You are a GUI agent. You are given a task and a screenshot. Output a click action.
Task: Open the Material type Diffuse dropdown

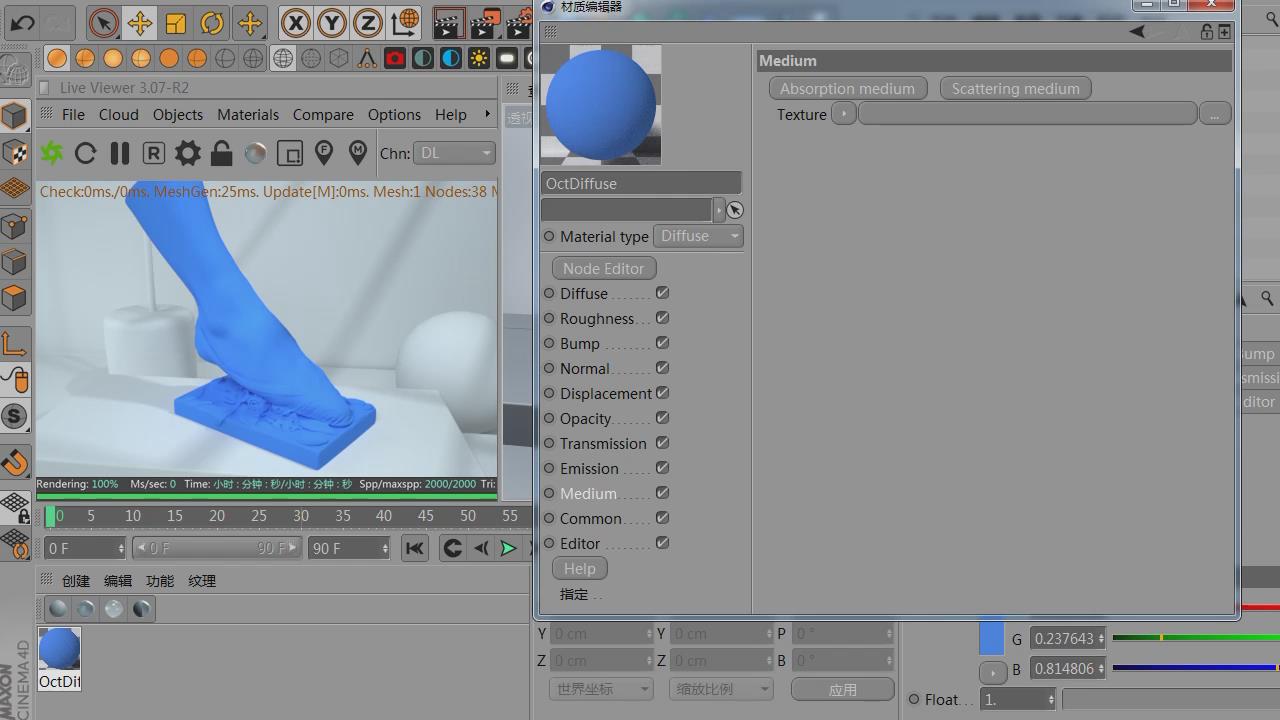click(698, 236)
